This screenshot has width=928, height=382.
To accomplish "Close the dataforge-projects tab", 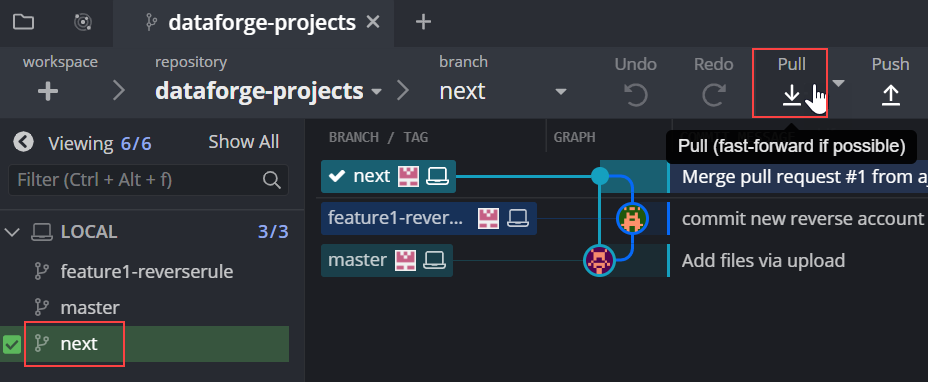I will (x=373, y=23).
